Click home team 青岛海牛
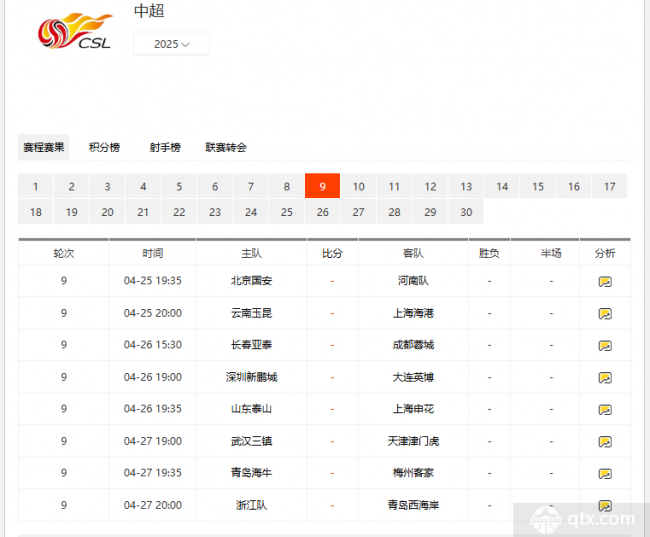650x537 pixels. 251,473
